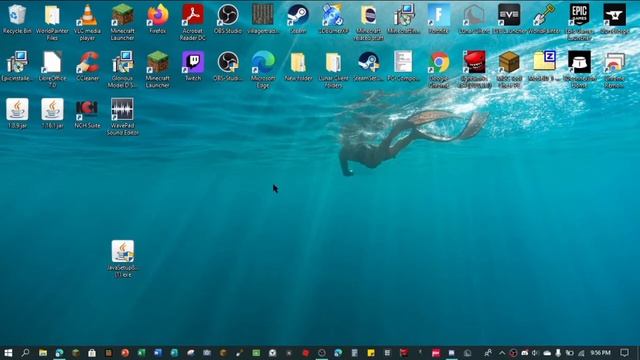Select the EpicInstaller setup icon
Image resolution: width=640 pixels, height=360 pixels.
click(x=17, y=67)
